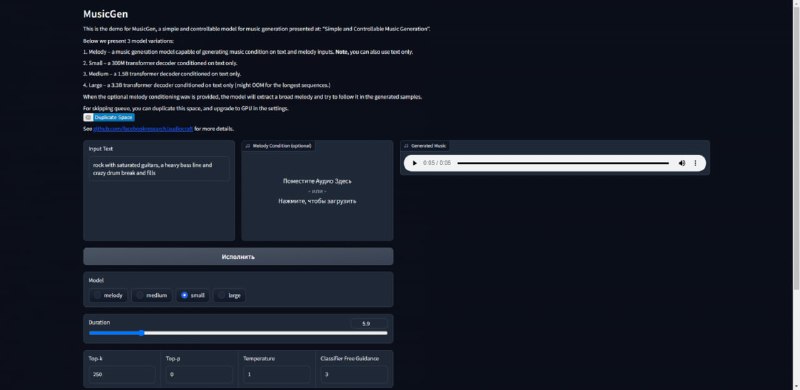This screenshot has width=800, height=390.
Task: Adjust the Duration slider
Action: pyautogui.click(x=238, y=333)
